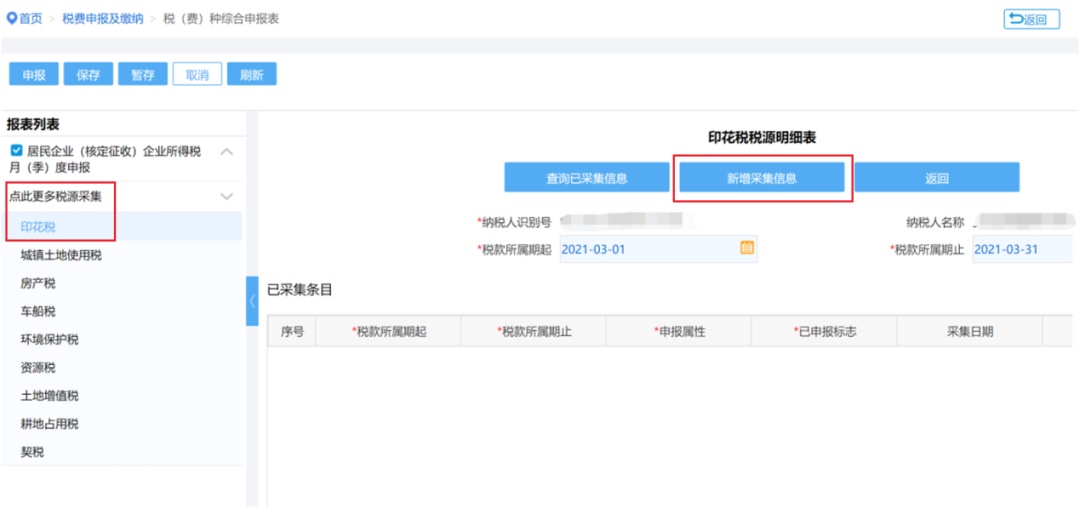Open the calendar picker for tax period start
This screenshot has width=1080, height=508.
tap(746, 248)
